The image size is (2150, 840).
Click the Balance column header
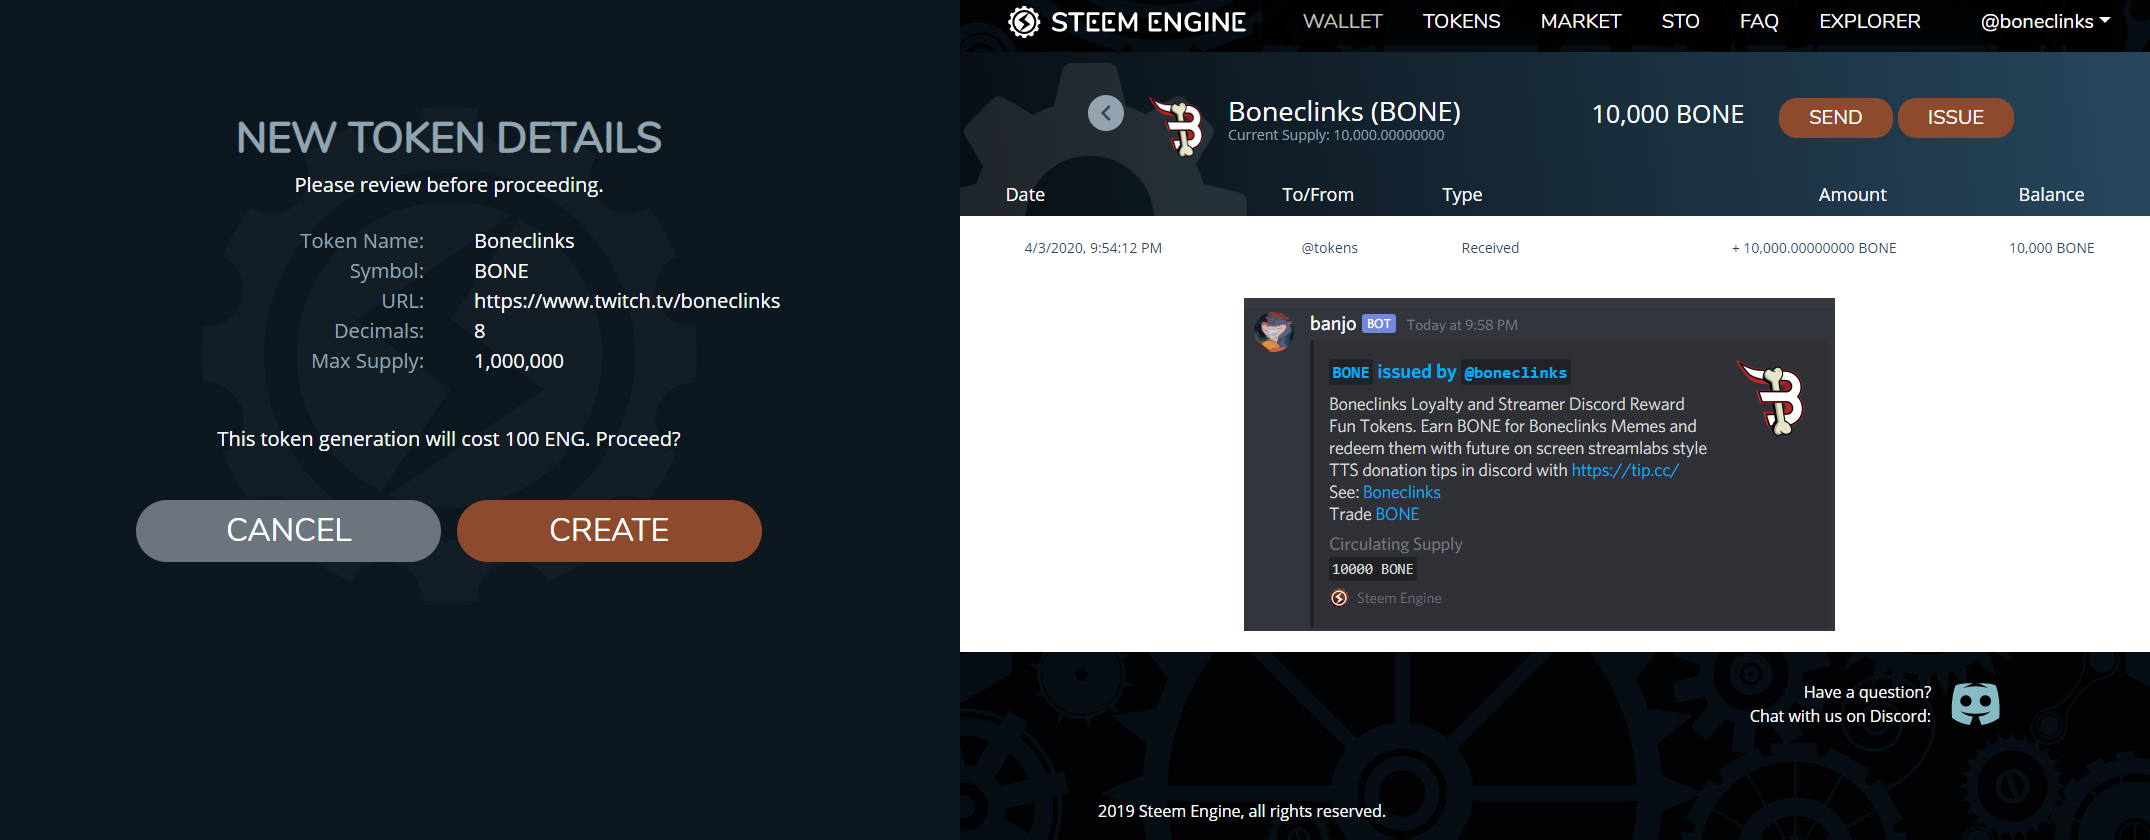coord(2051,195)
